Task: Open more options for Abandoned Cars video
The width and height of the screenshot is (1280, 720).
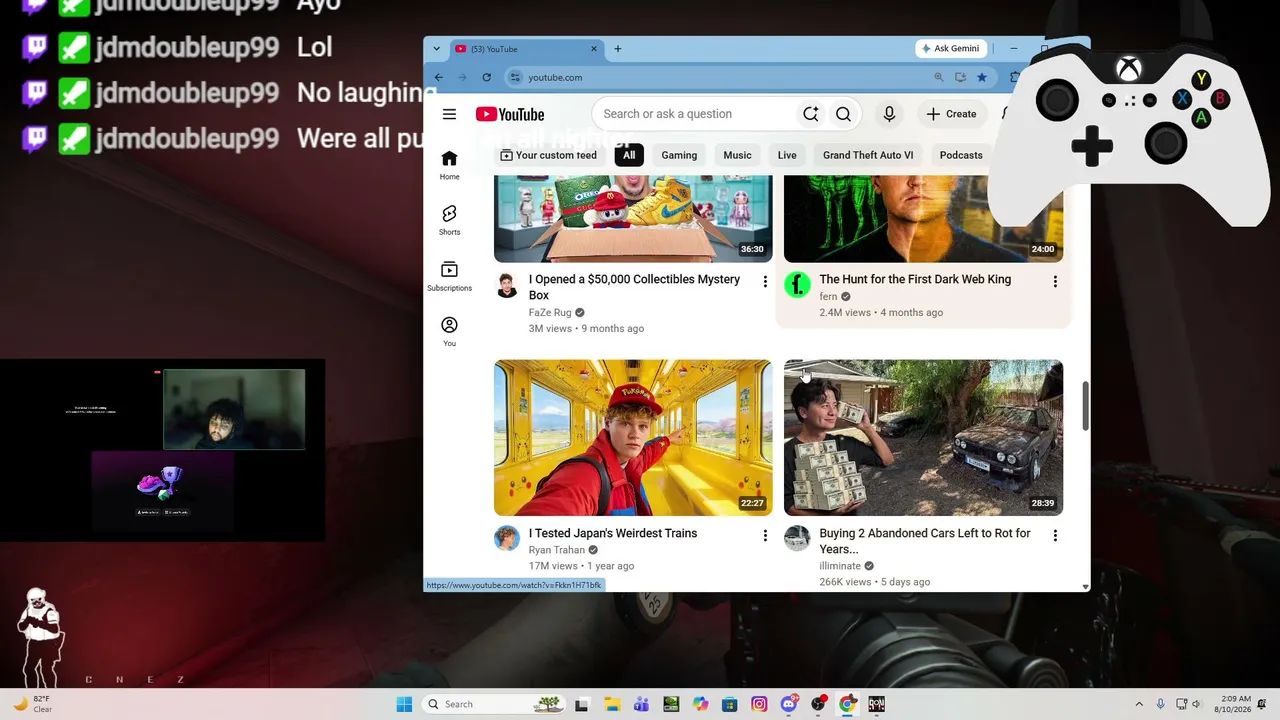Action: (1054, 536)
